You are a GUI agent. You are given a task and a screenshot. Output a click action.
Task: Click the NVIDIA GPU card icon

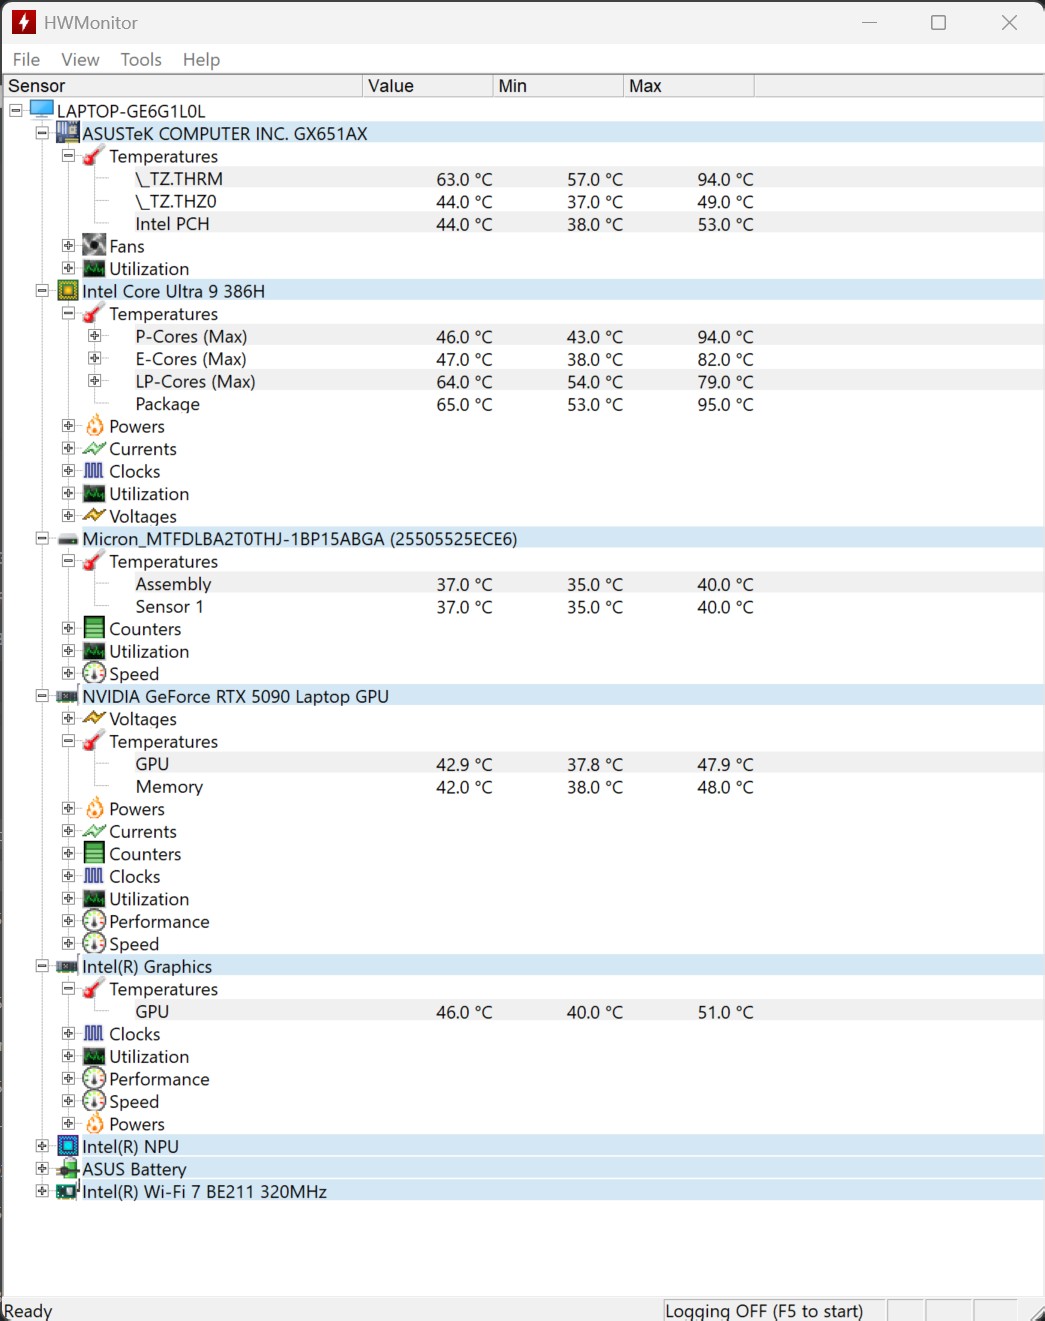point(68,696)
